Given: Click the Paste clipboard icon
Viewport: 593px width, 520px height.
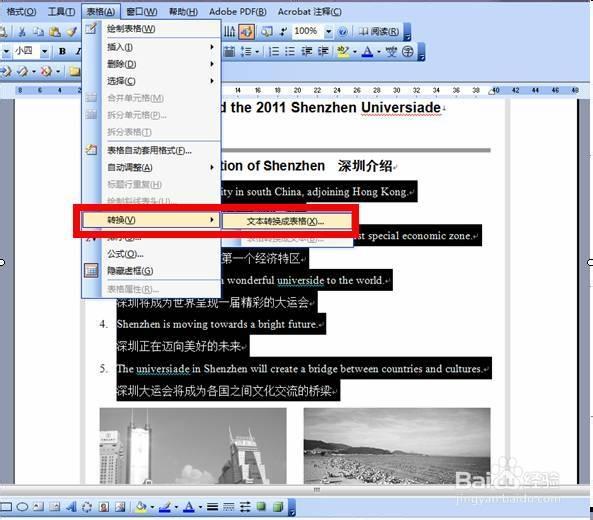Looking at the screenshot, I should pyautogui.click(x=55, y=32).
